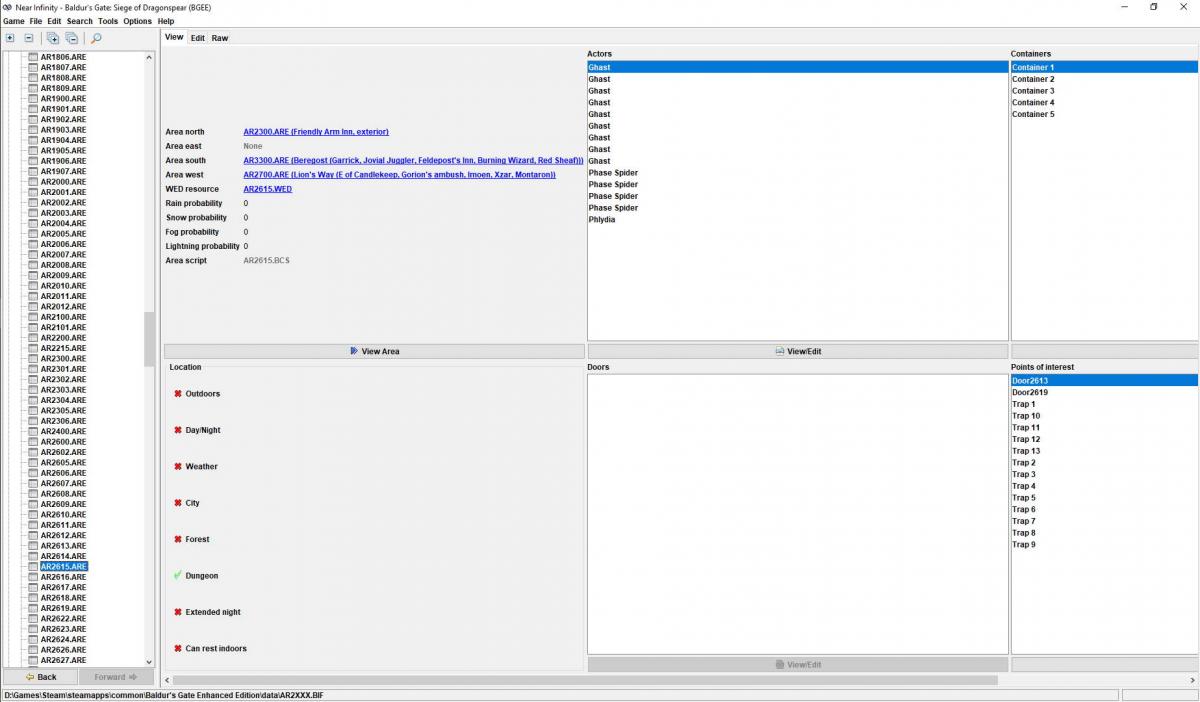
Task: Select Container 3 in Containers list
Action: 1104,91
